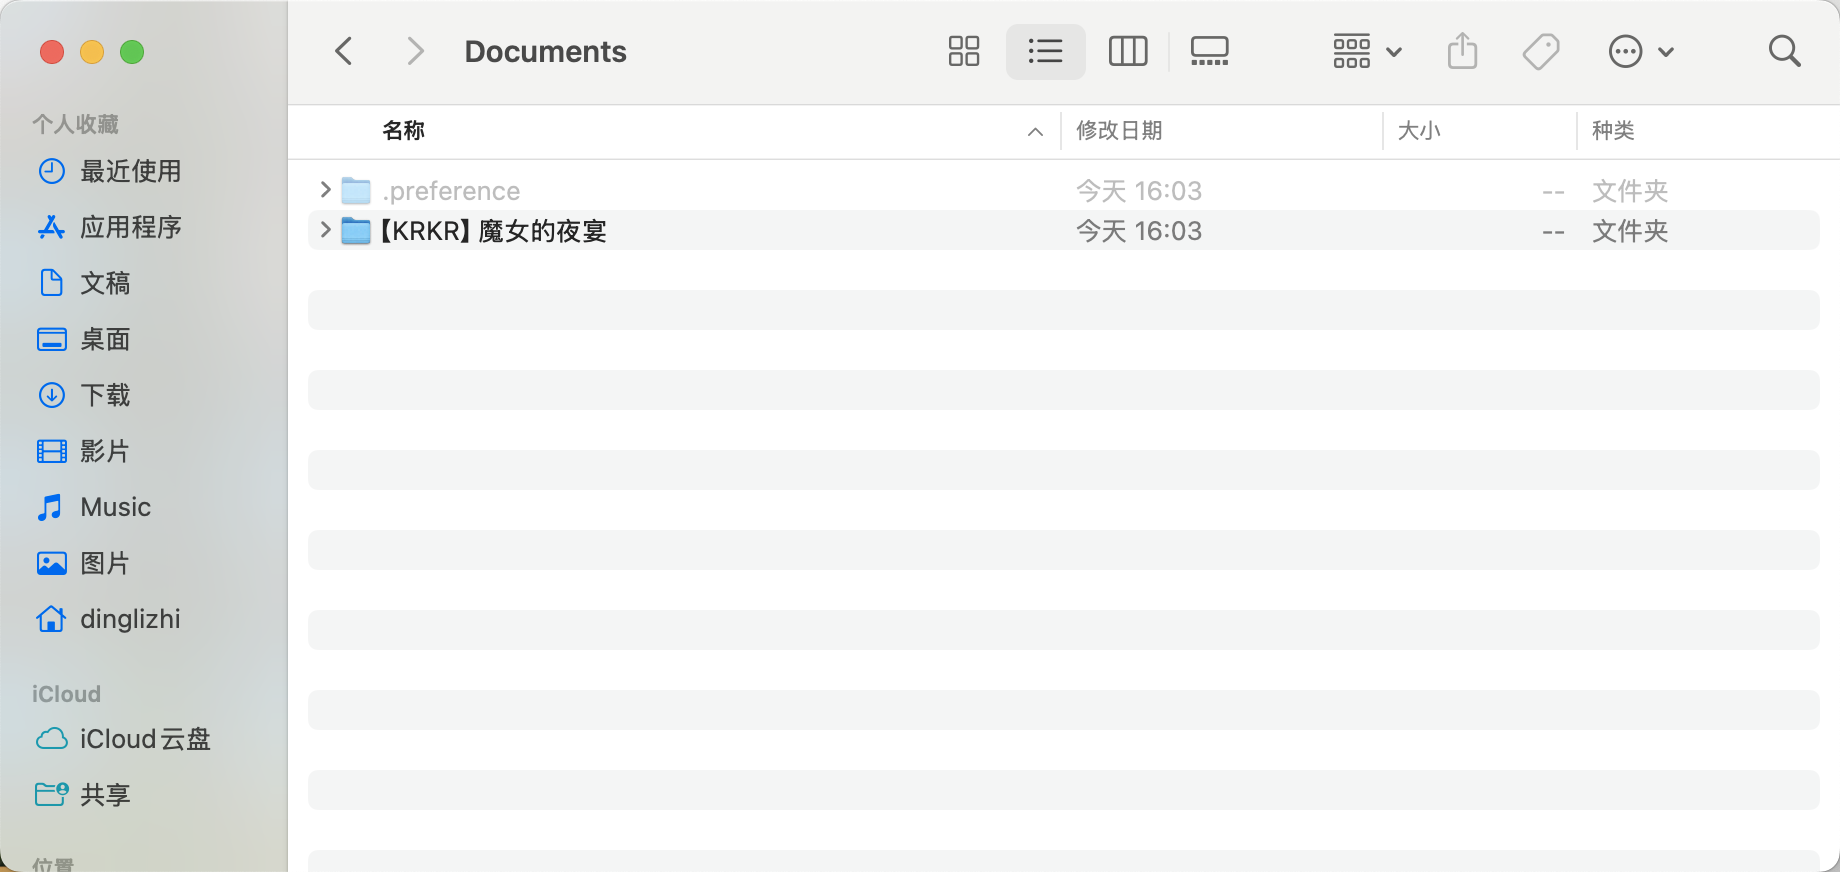Switch to column view
This screenshot has height=872, width=1840.
(1127, 51)
